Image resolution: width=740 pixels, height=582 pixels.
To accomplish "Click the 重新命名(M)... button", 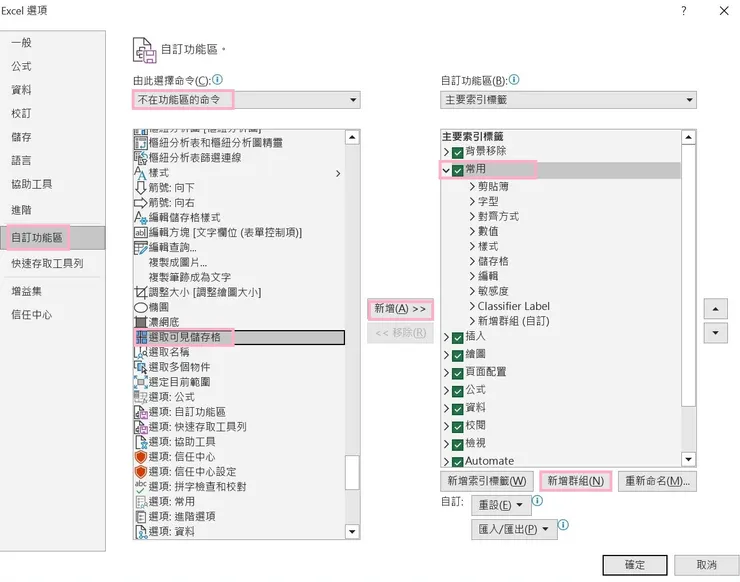I will pyautogui.click(x=657, y=481).
